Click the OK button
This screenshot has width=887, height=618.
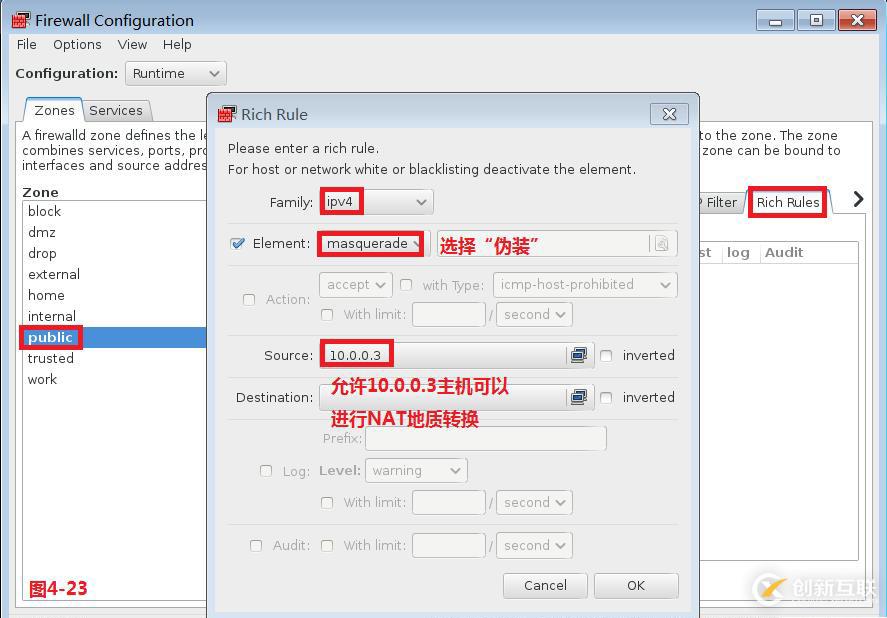click(x=636, y=585)
